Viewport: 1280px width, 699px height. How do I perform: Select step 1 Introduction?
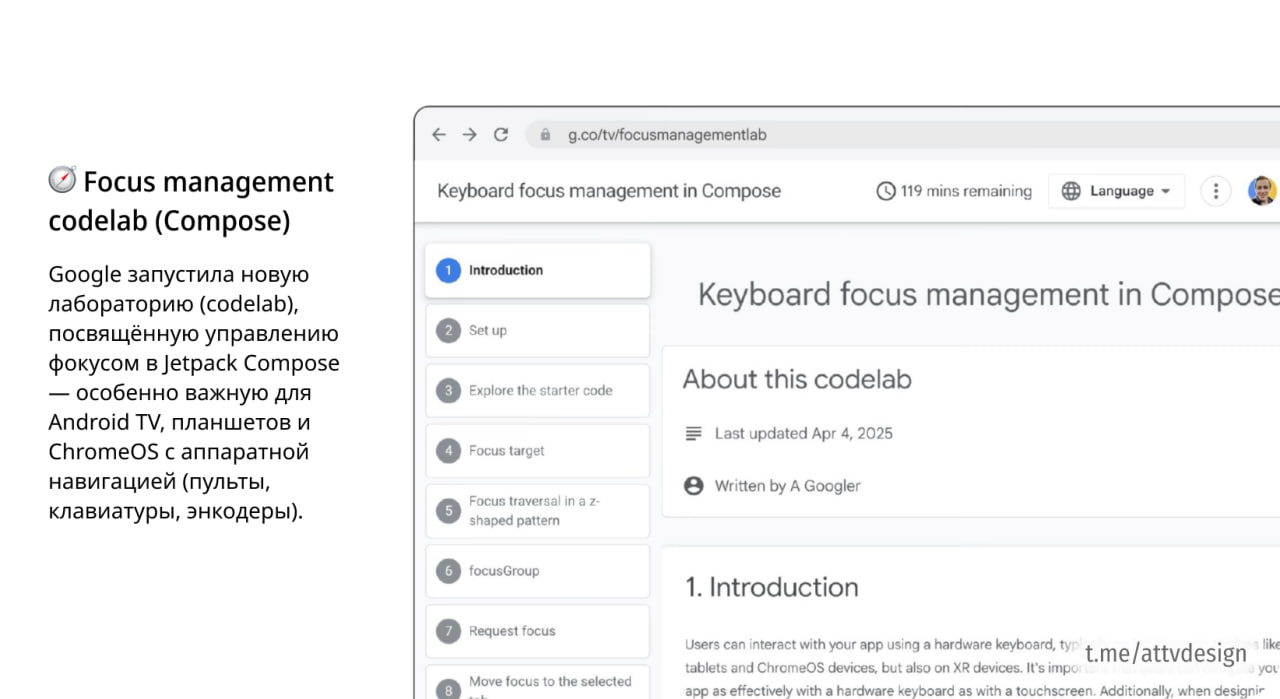(x=538, y=270)
